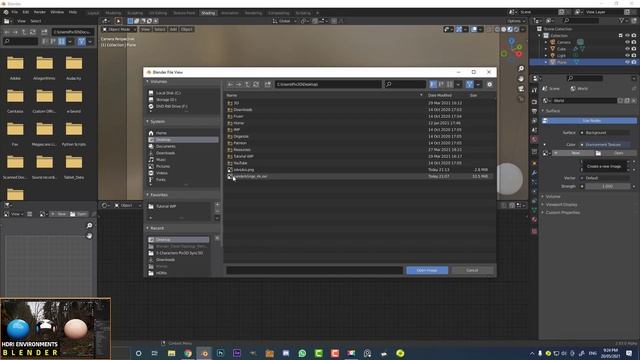Sort files by Name column
This screenshot has width=640, height=360.
[x=232, y=96]
